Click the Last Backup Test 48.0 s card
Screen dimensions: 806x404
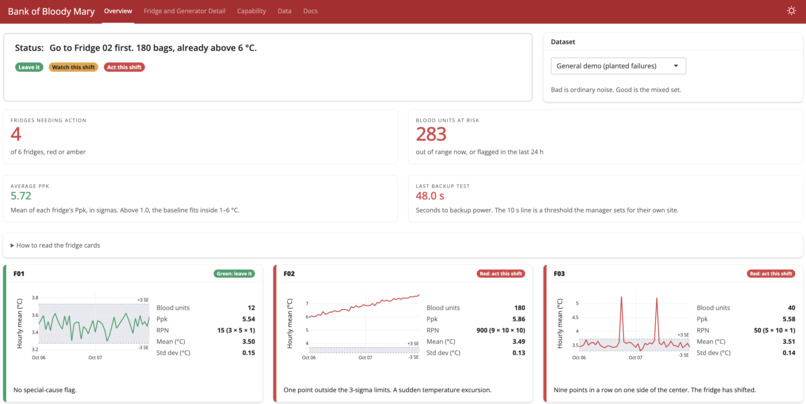click(x=606, y=198)
